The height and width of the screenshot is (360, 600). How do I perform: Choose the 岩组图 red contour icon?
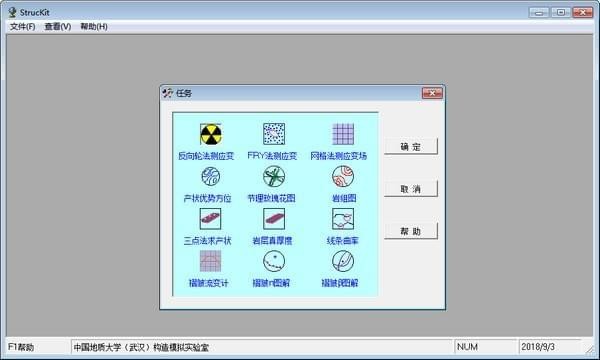pyautogui.click(x=343, y=176)
